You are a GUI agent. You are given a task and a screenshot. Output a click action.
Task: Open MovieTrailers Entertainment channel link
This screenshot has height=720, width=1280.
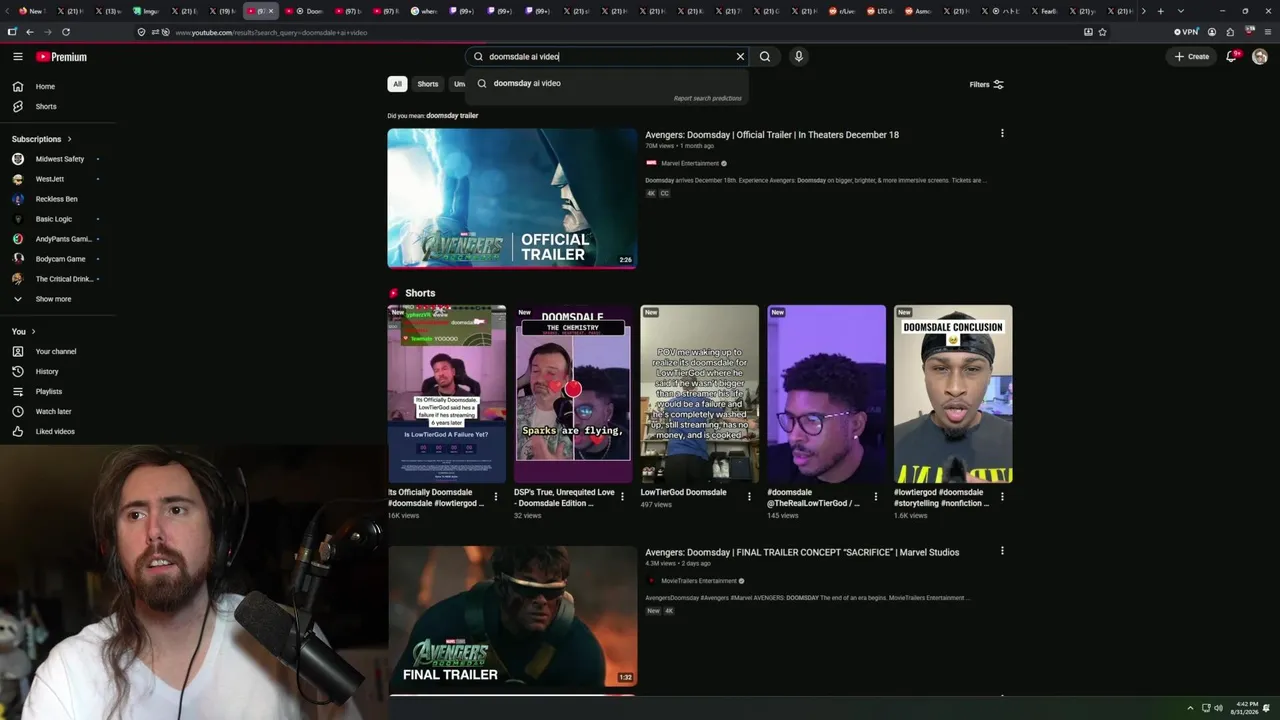699,581
